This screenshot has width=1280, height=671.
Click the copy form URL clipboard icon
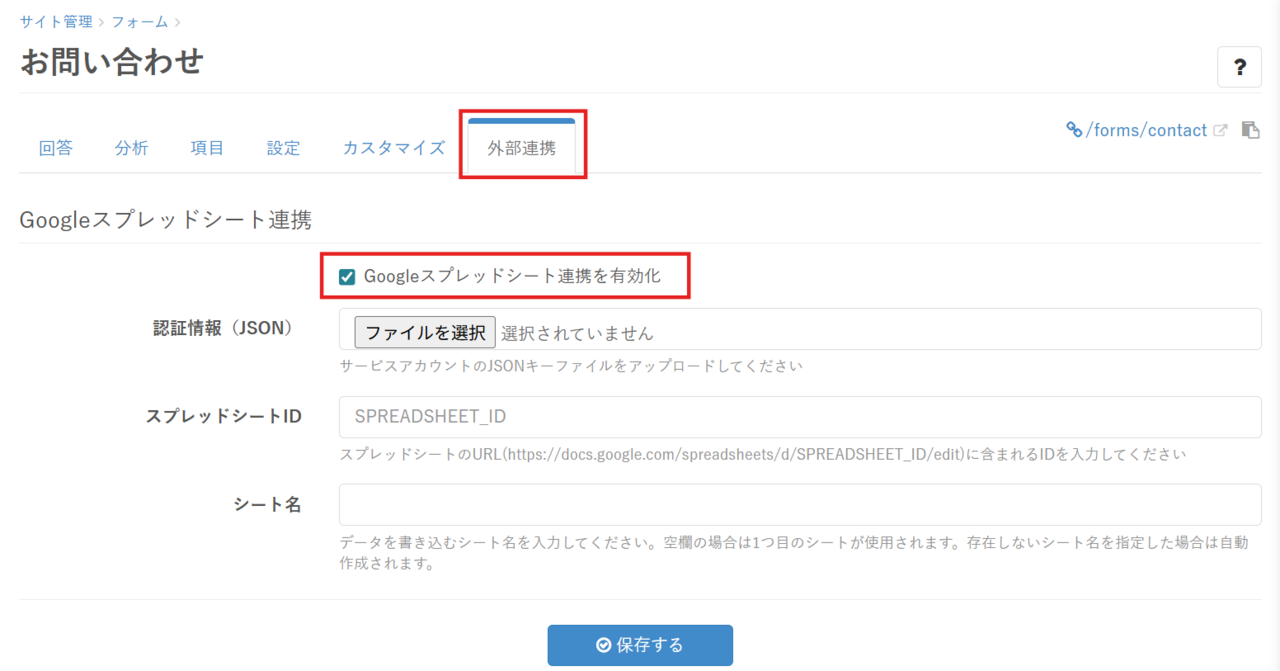coord(1250,130)
